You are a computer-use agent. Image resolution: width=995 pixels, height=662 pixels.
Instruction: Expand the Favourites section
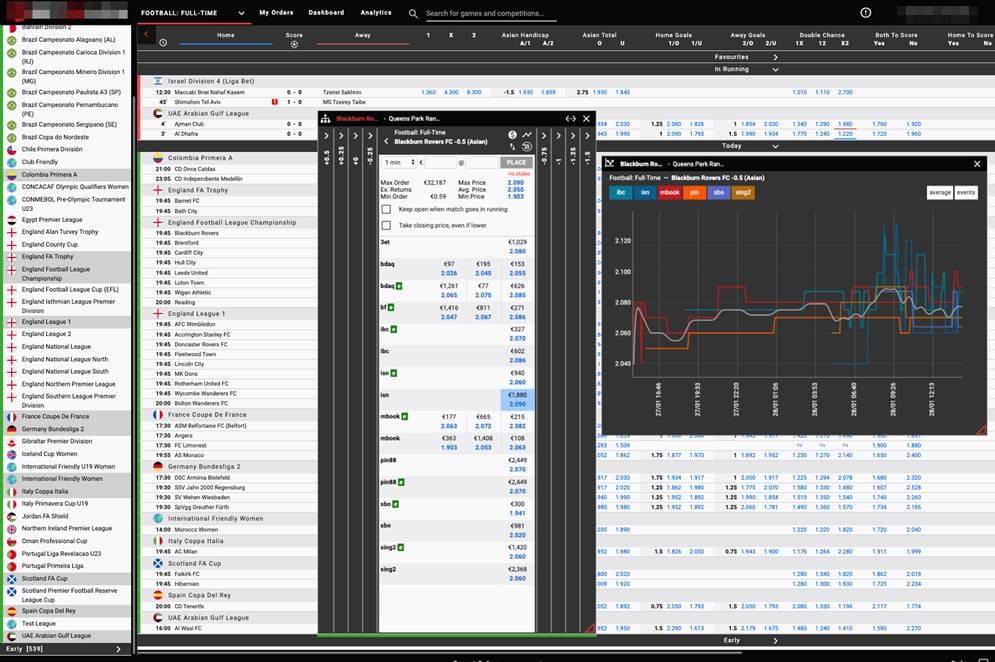tap(775, 57)
